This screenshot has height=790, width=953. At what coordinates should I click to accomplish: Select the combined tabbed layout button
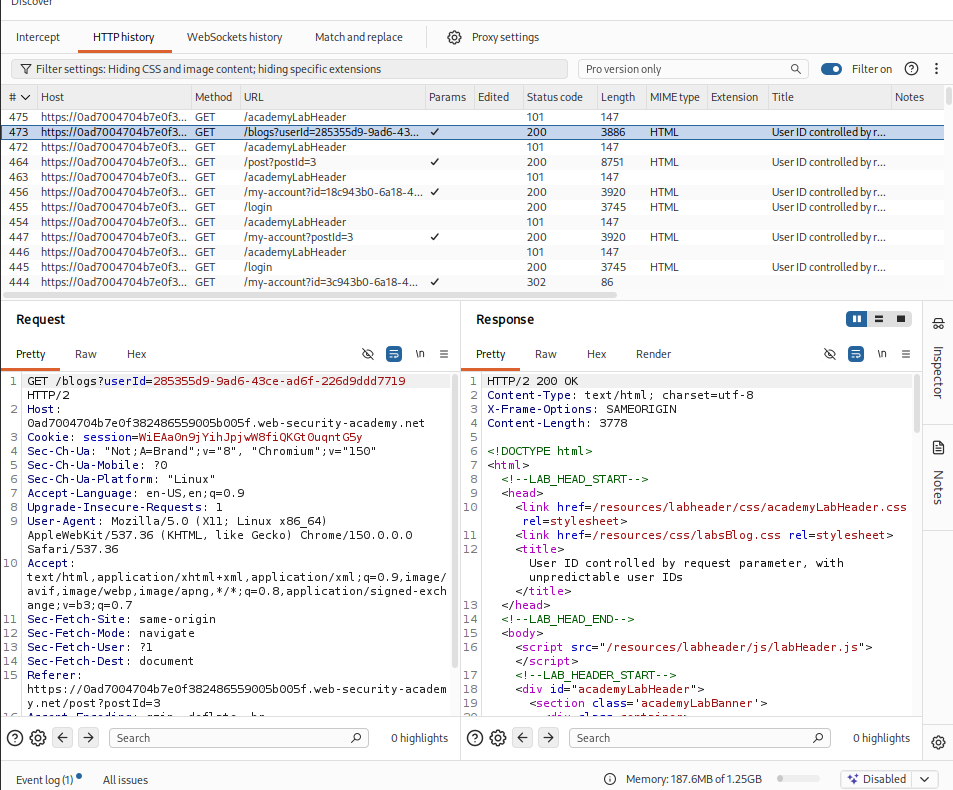point(901,319)
